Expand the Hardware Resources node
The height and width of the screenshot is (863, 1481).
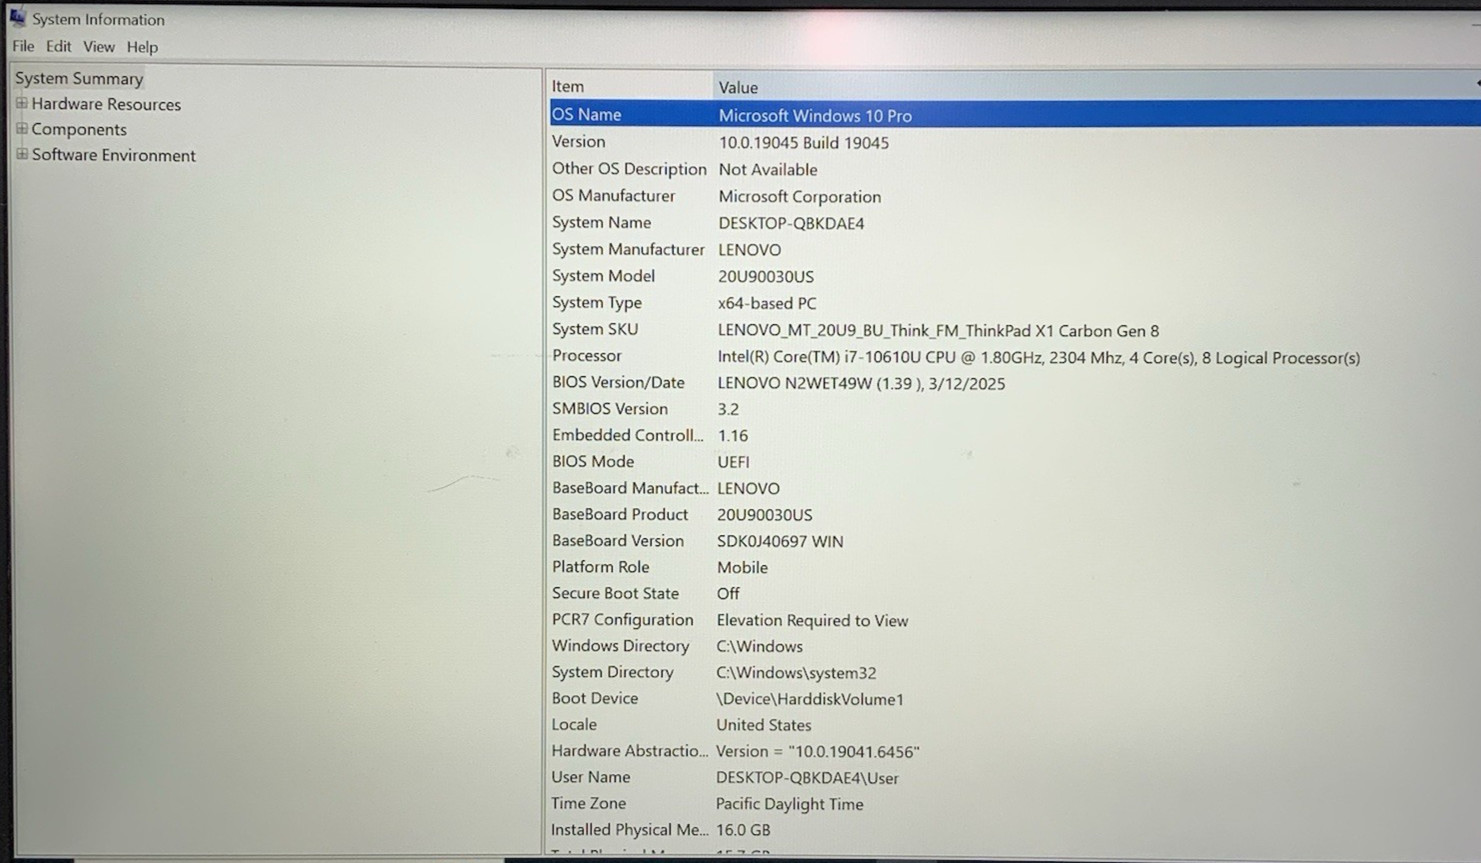click(21, 103)
